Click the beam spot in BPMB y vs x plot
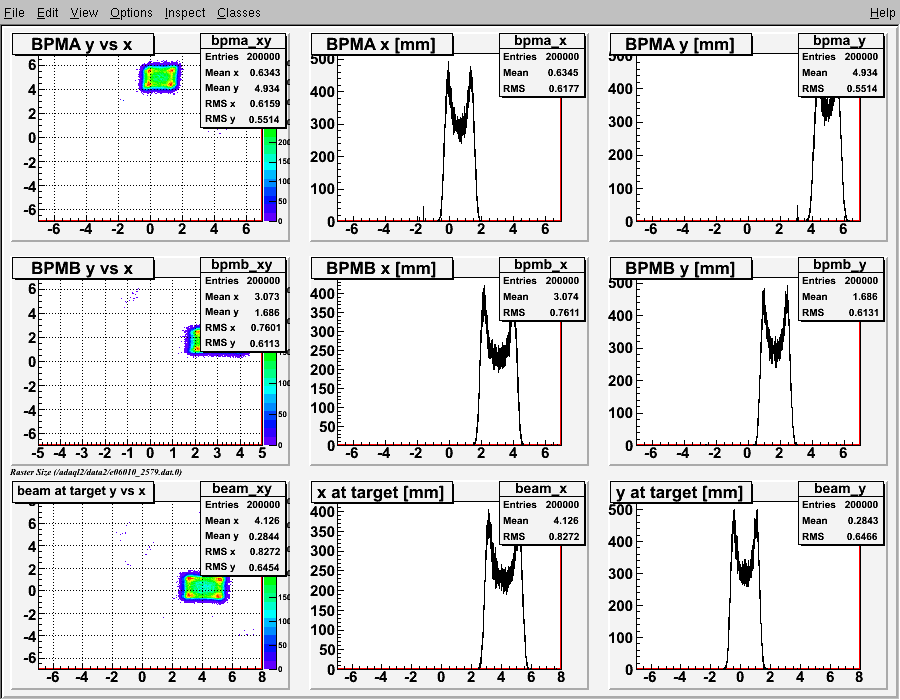The height and width of the screenshot is (700, 900). coord(193,340)
